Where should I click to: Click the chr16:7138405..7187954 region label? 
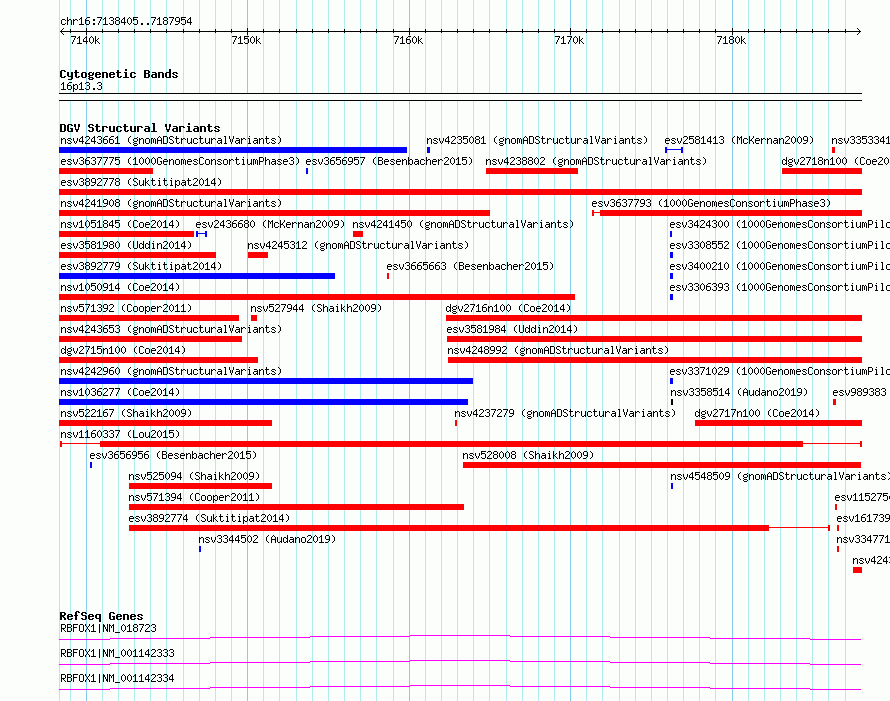(x=126, y=21)
